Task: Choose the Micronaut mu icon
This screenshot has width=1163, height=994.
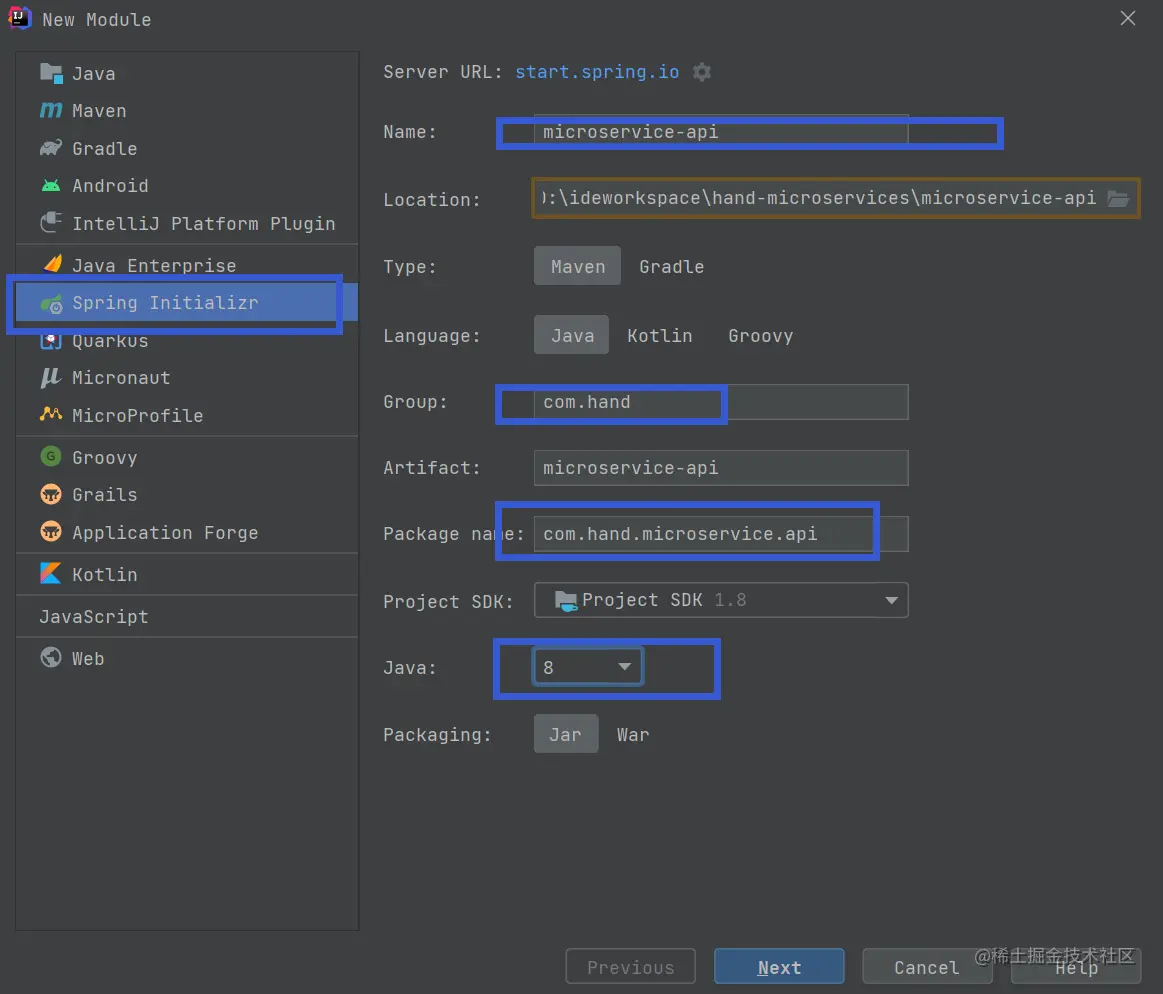Action: pyautogui.click(x=50, y=378)
